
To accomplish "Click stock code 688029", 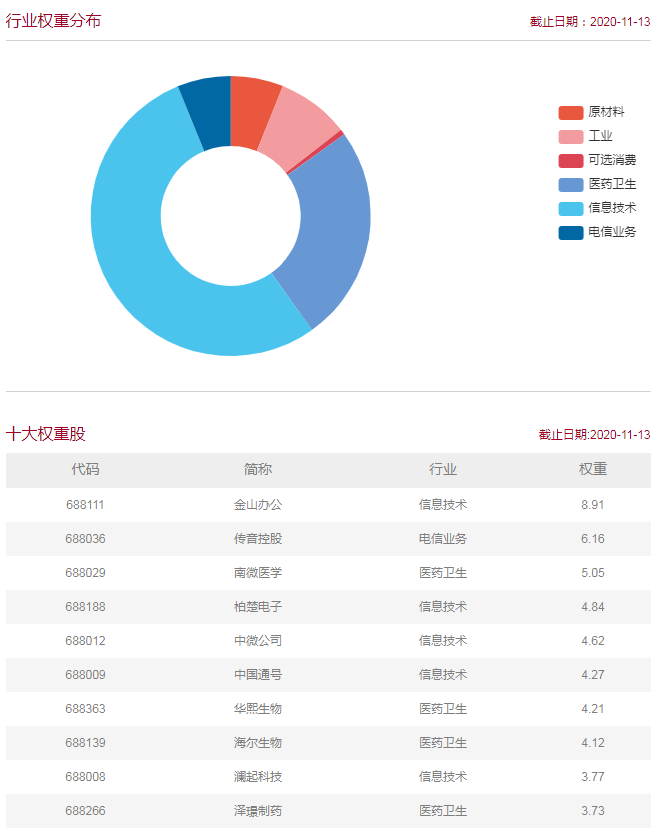I will (x=85, y=573).
